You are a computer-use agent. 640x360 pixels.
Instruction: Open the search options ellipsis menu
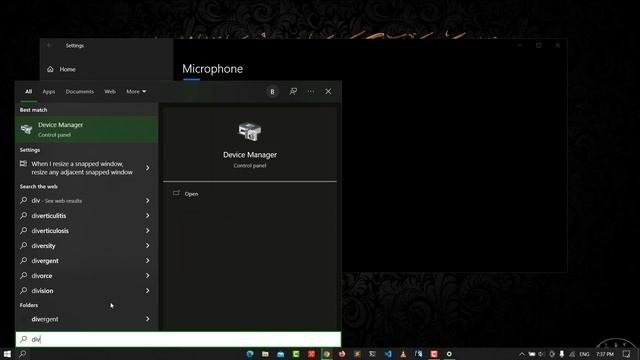pos(311,91)
